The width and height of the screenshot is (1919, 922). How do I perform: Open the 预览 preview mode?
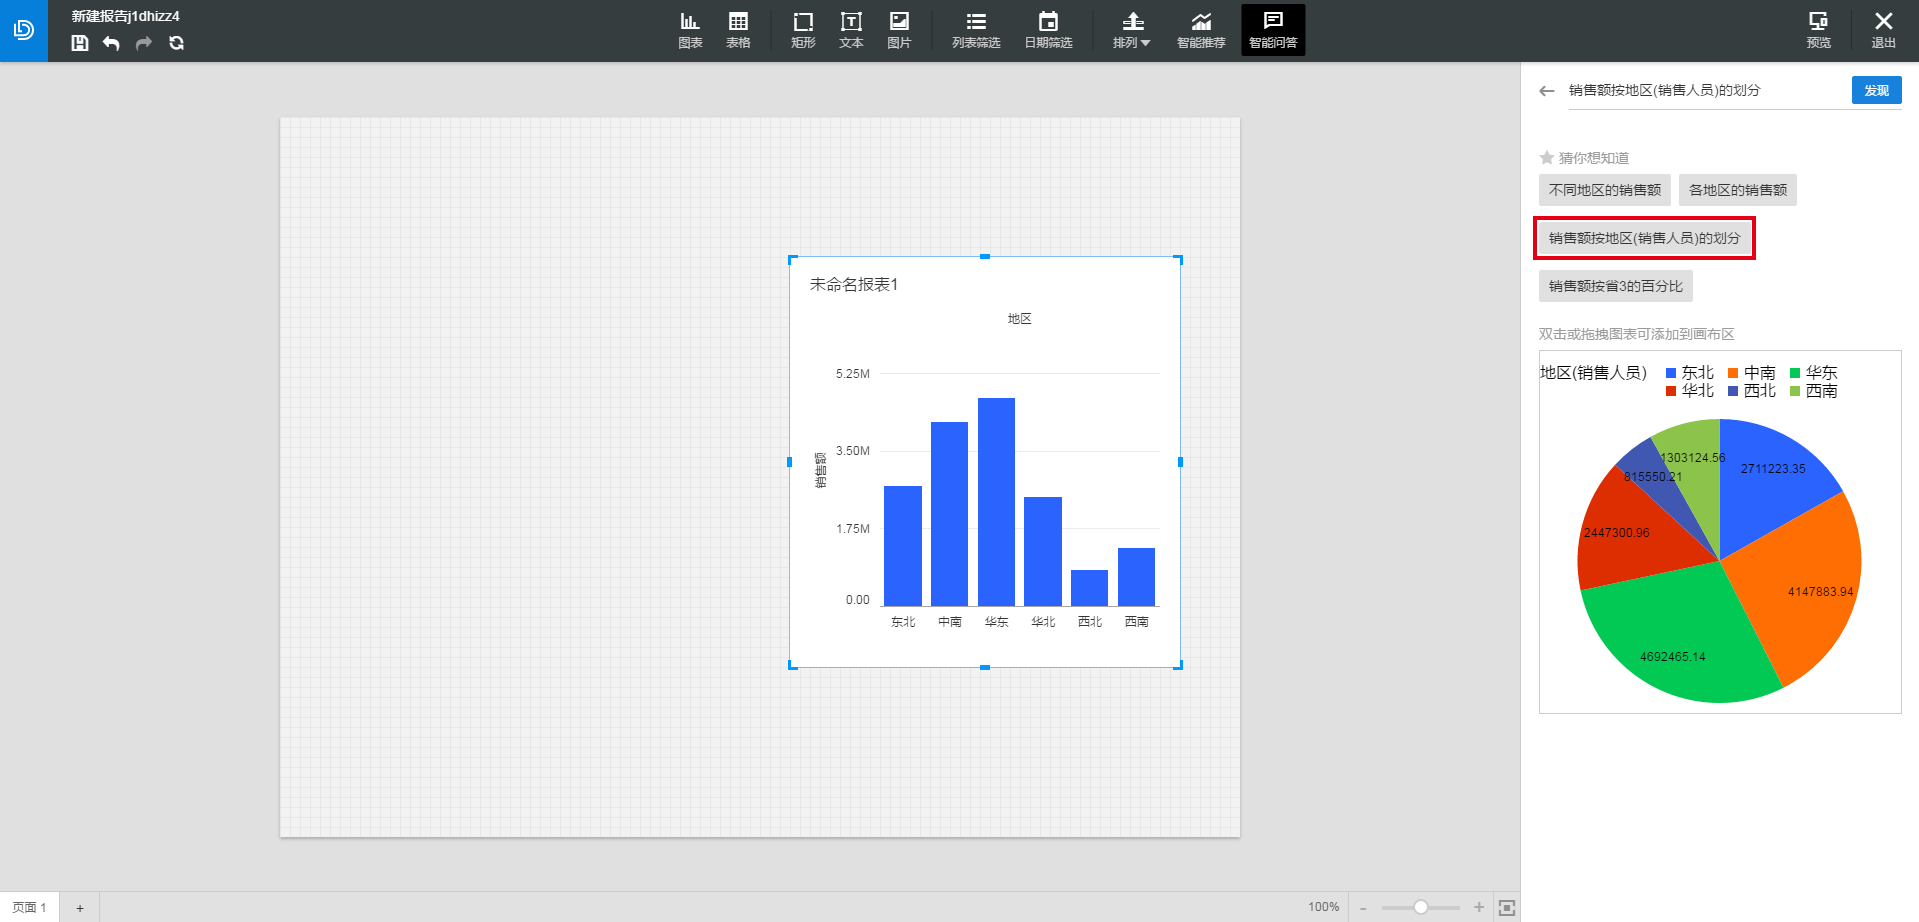[x=1818, y=30]
